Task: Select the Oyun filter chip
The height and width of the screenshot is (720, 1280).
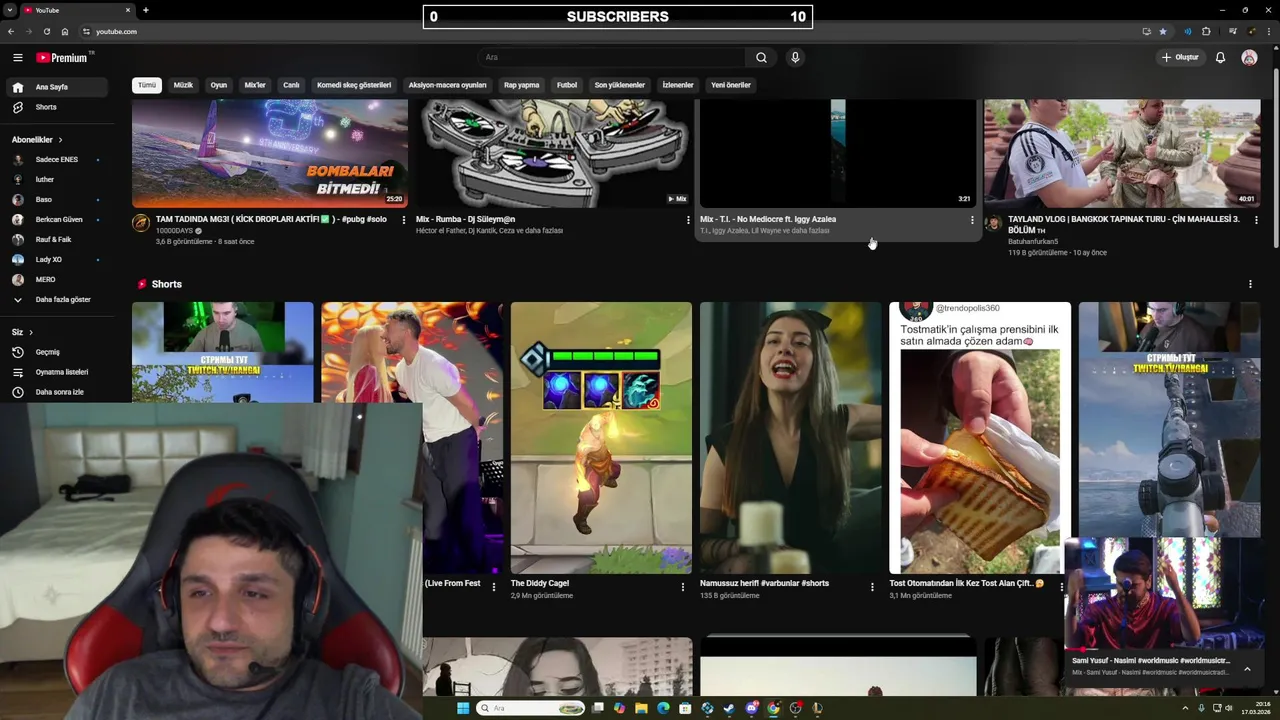Action: (219, 85)
